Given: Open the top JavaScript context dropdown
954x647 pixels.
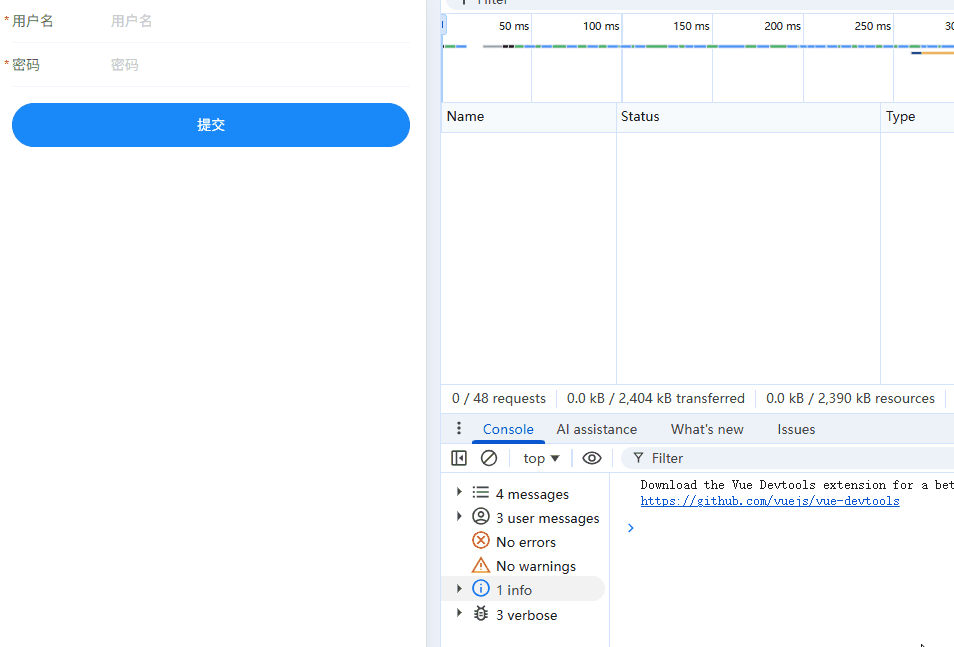Looking at the screenshot, I should (x=540, y=457).
